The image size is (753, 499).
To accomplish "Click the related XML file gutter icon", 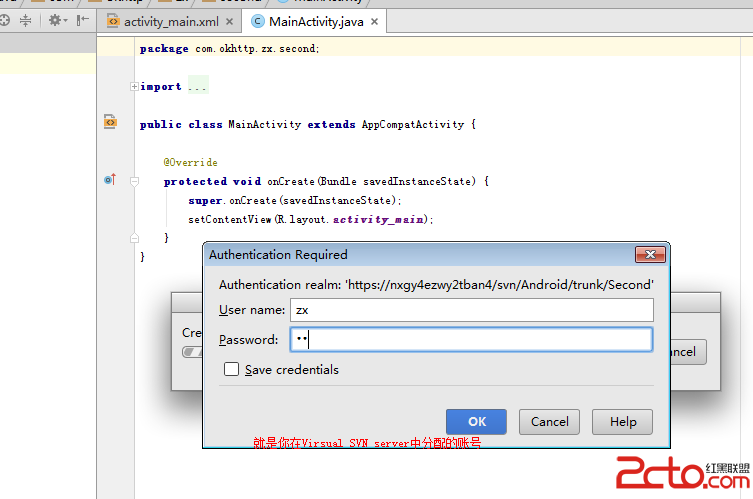I will point(110,122).
